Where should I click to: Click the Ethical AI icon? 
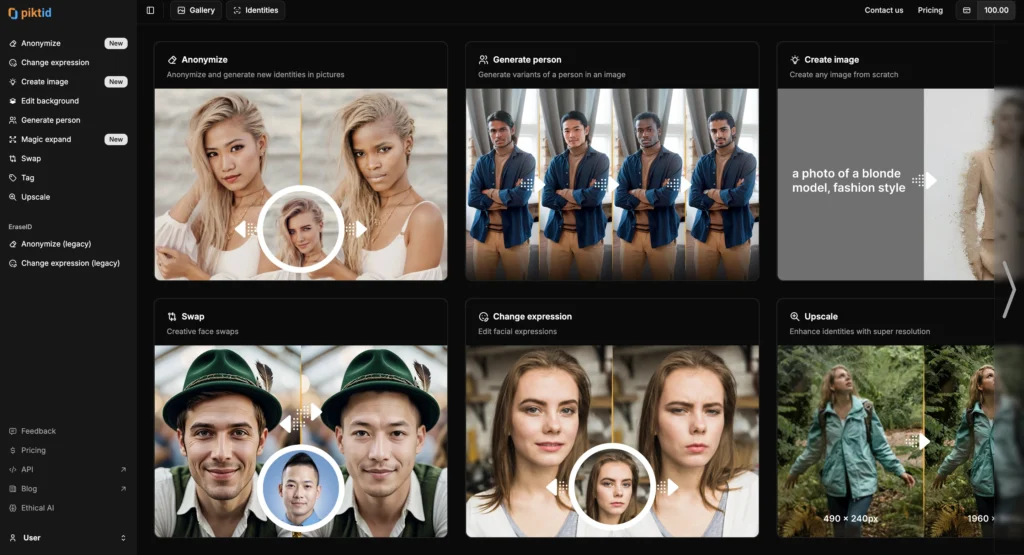(x=12, y=508)
